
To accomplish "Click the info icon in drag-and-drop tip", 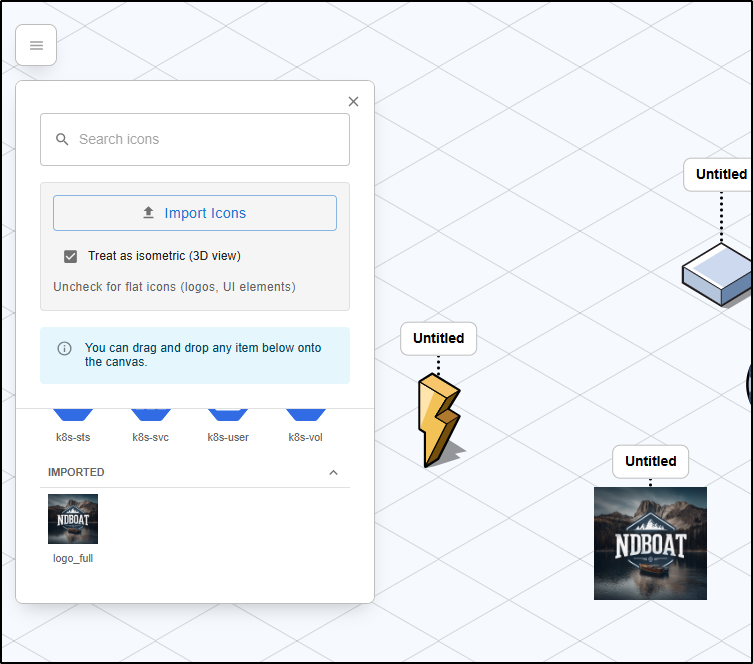I will pos(64,348).
